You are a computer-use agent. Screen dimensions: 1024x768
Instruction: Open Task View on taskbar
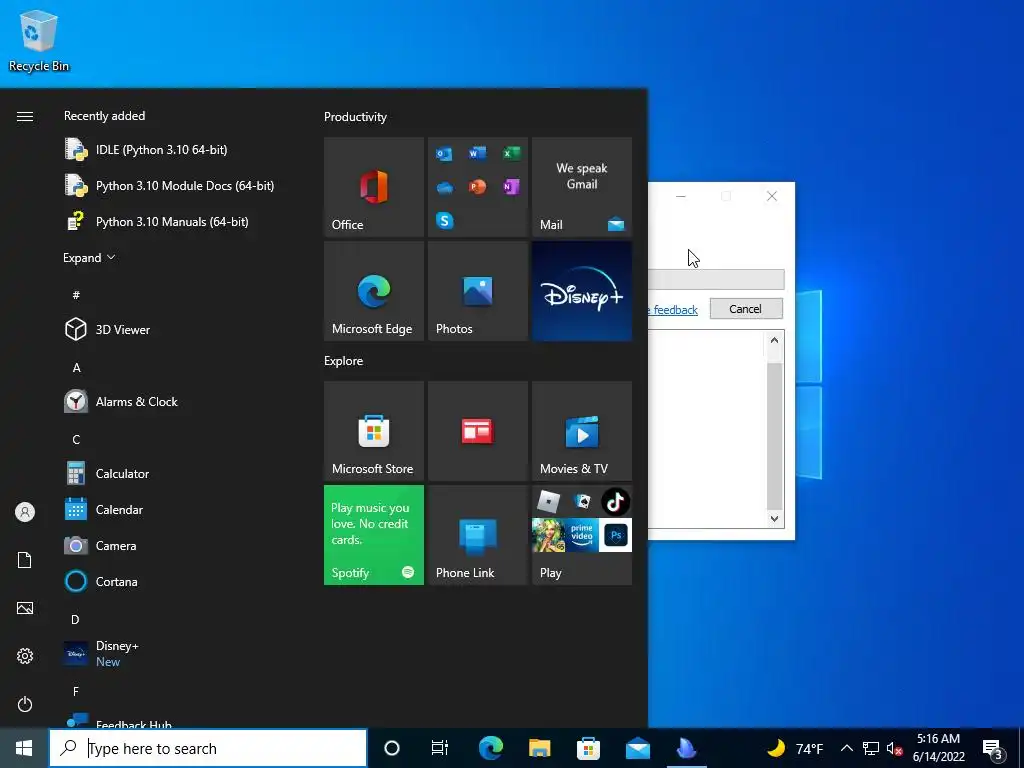pos(440,748)
